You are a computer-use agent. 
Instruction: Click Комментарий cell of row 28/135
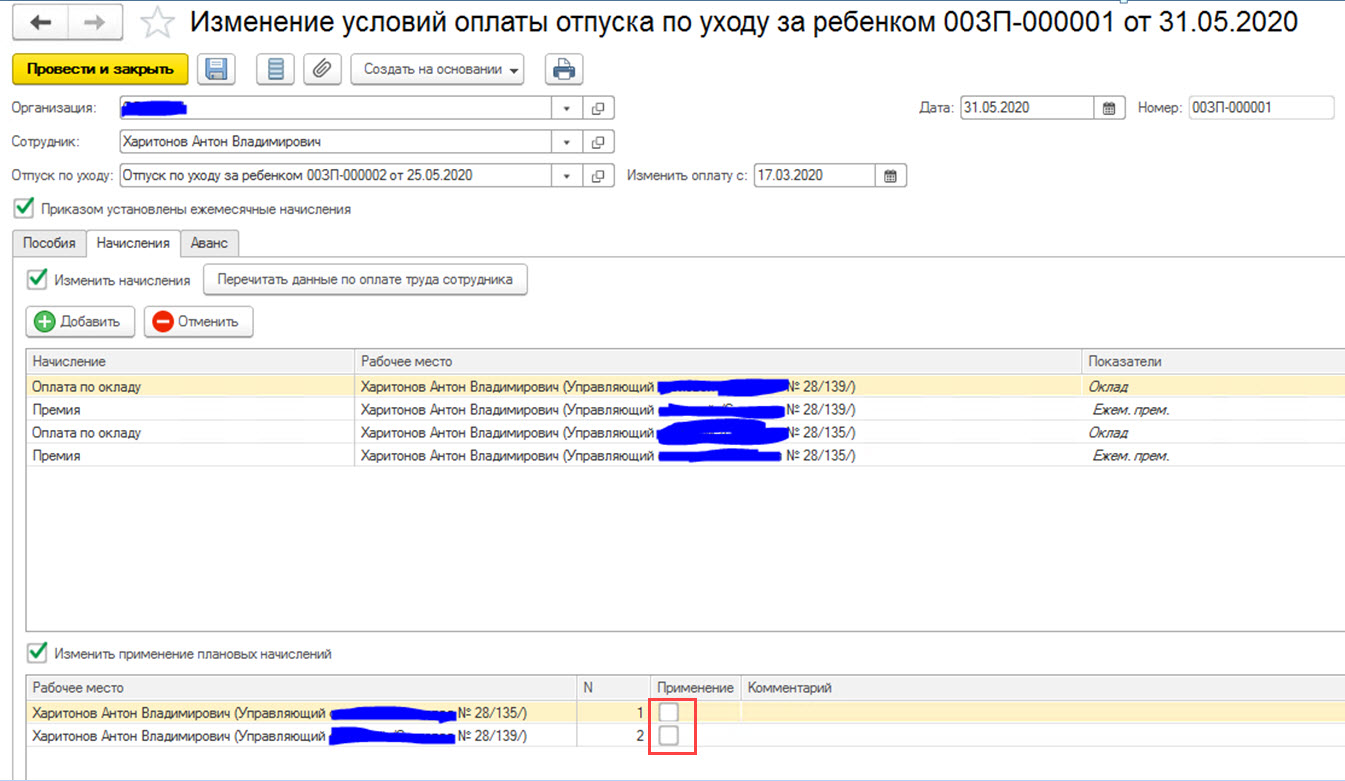pos(1043,712)
